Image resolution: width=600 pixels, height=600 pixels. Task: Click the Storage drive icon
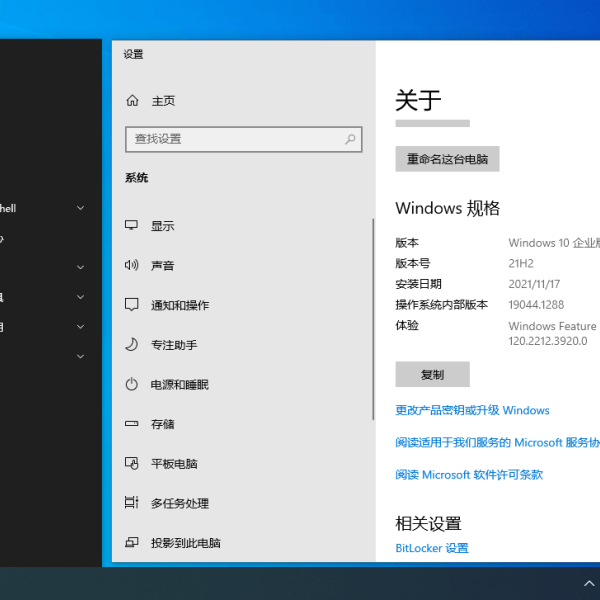click(131, 424)
